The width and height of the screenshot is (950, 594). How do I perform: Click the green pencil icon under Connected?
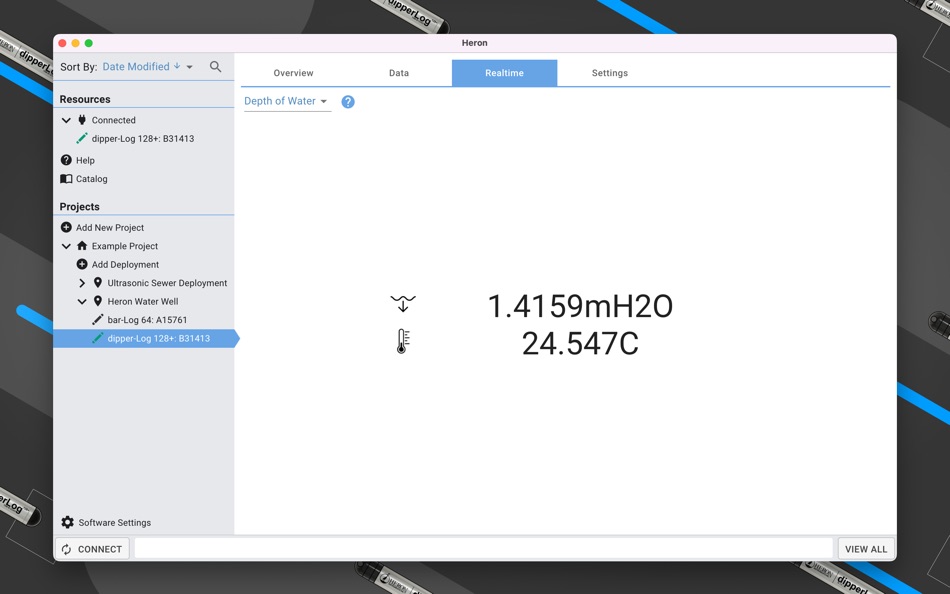point(82,138)
